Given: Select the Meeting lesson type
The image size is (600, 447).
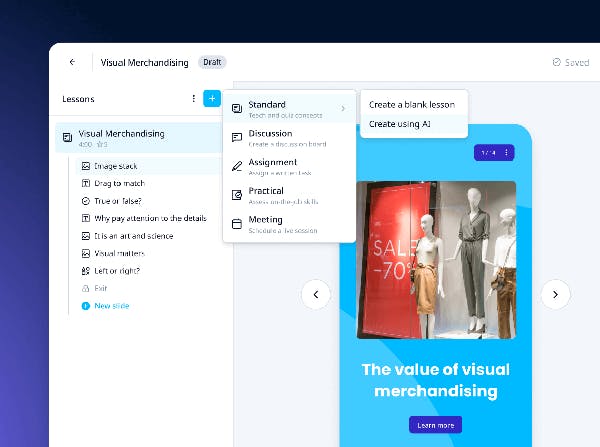Looking at the screenshot, I should (x=290, y=224).
